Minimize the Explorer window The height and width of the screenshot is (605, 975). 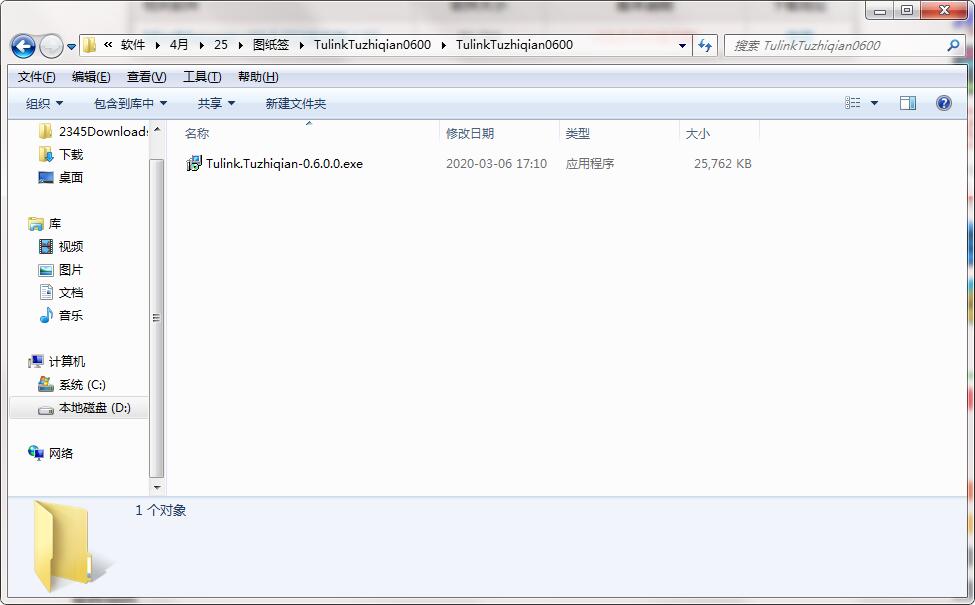coord(880,11)
